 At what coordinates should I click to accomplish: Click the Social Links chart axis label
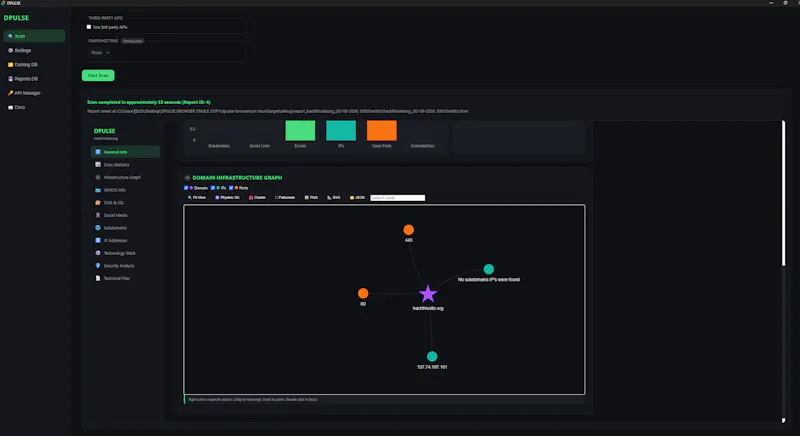[260, 146]
